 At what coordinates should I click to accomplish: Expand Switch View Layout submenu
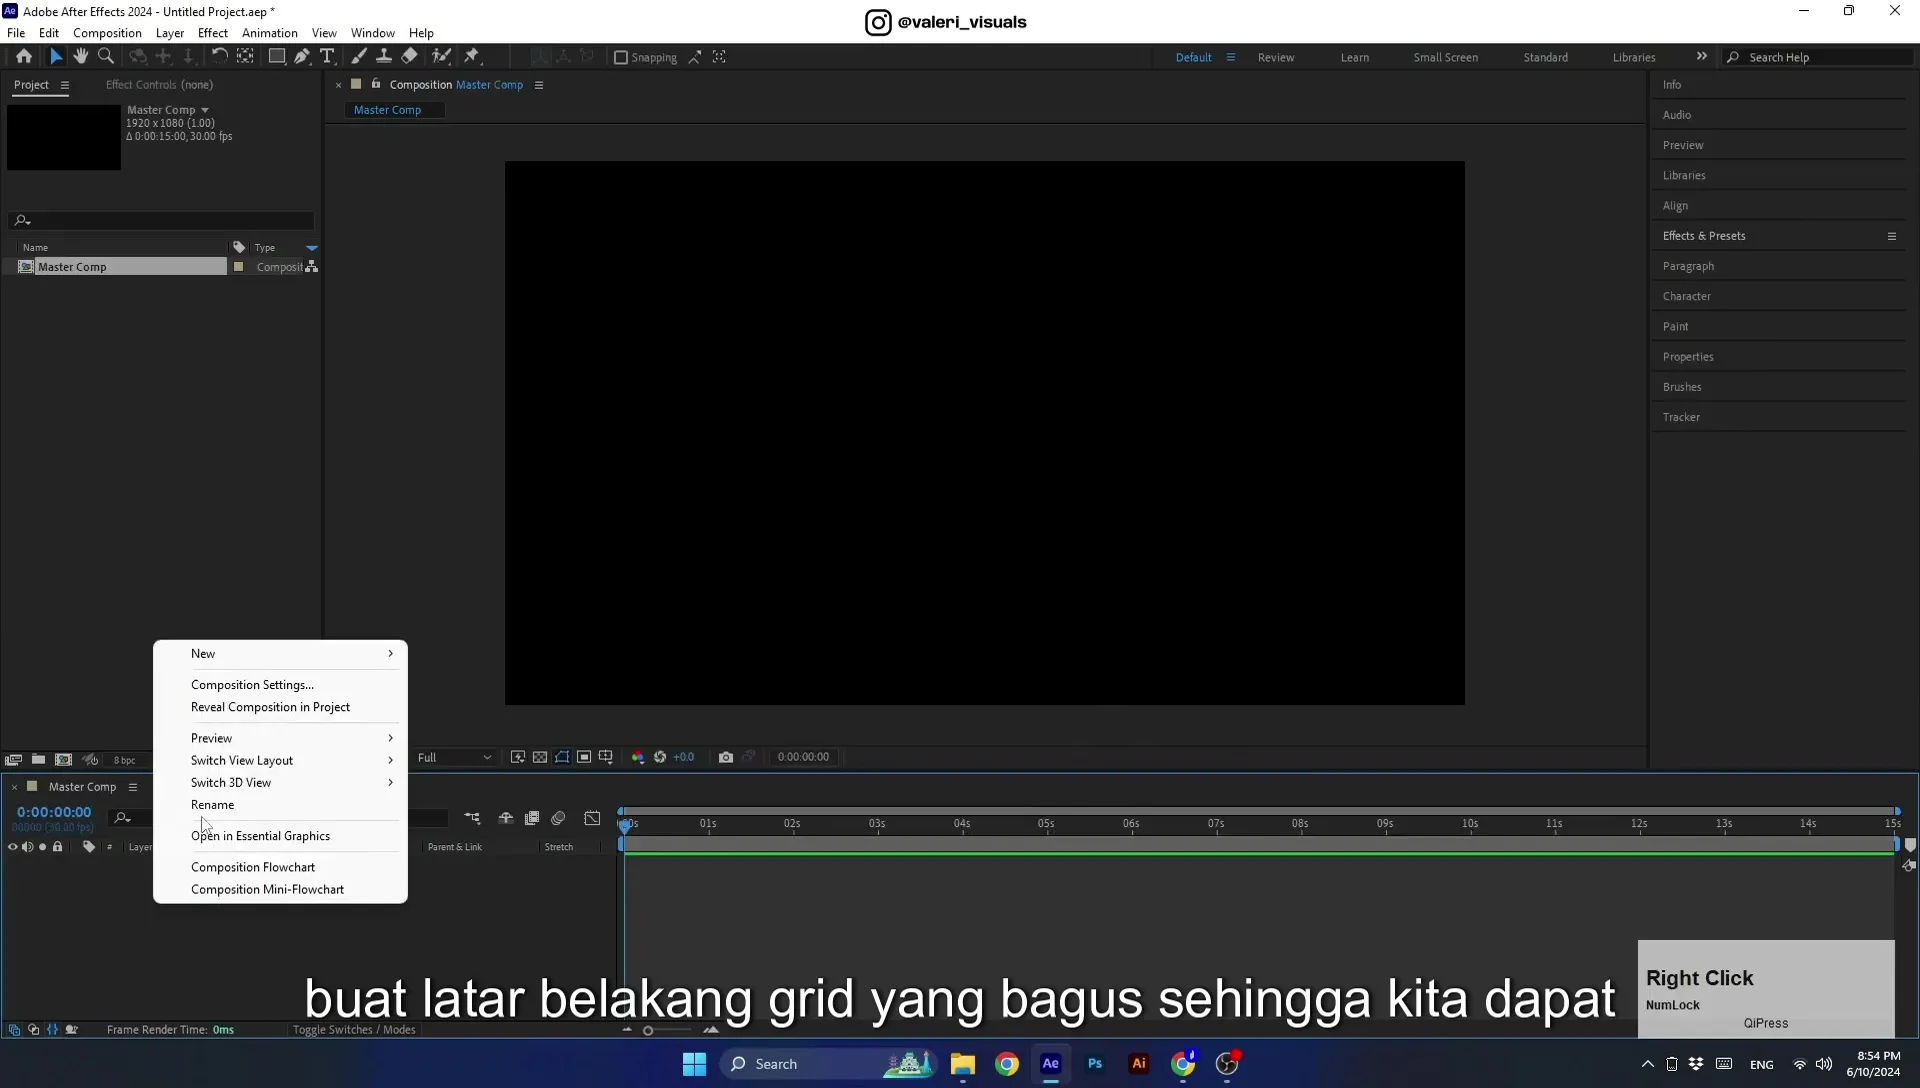click(x=281, y=761)
